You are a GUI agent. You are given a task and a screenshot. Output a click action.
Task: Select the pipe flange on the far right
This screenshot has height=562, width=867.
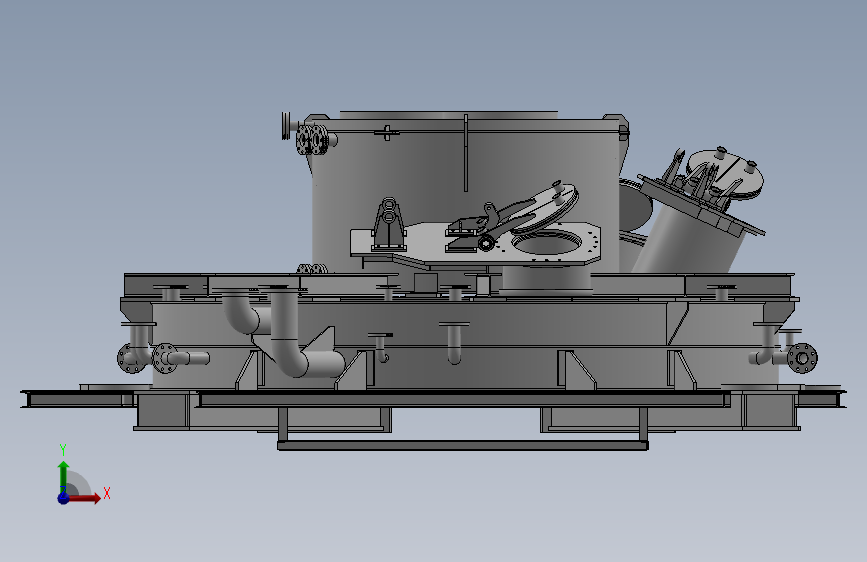click(802, 358)
